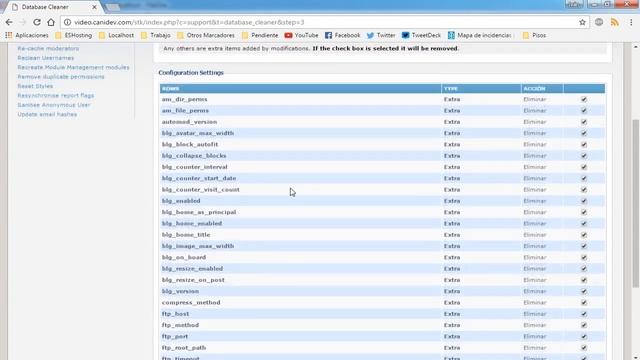Uncheck the blg_avatar_max_width checkbox
The width and height of the screenshot is (640, 360).
pos(584,133)
